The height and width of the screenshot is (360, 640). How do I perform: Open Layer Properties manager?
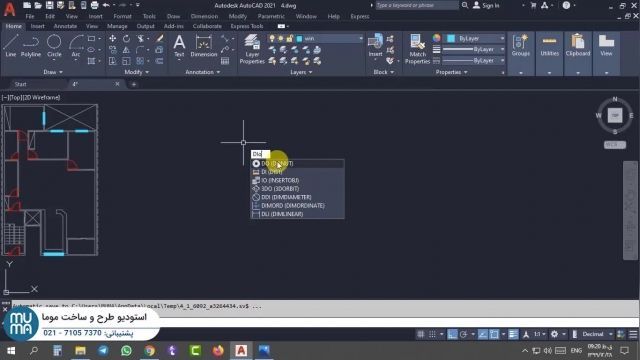(252, 49)
